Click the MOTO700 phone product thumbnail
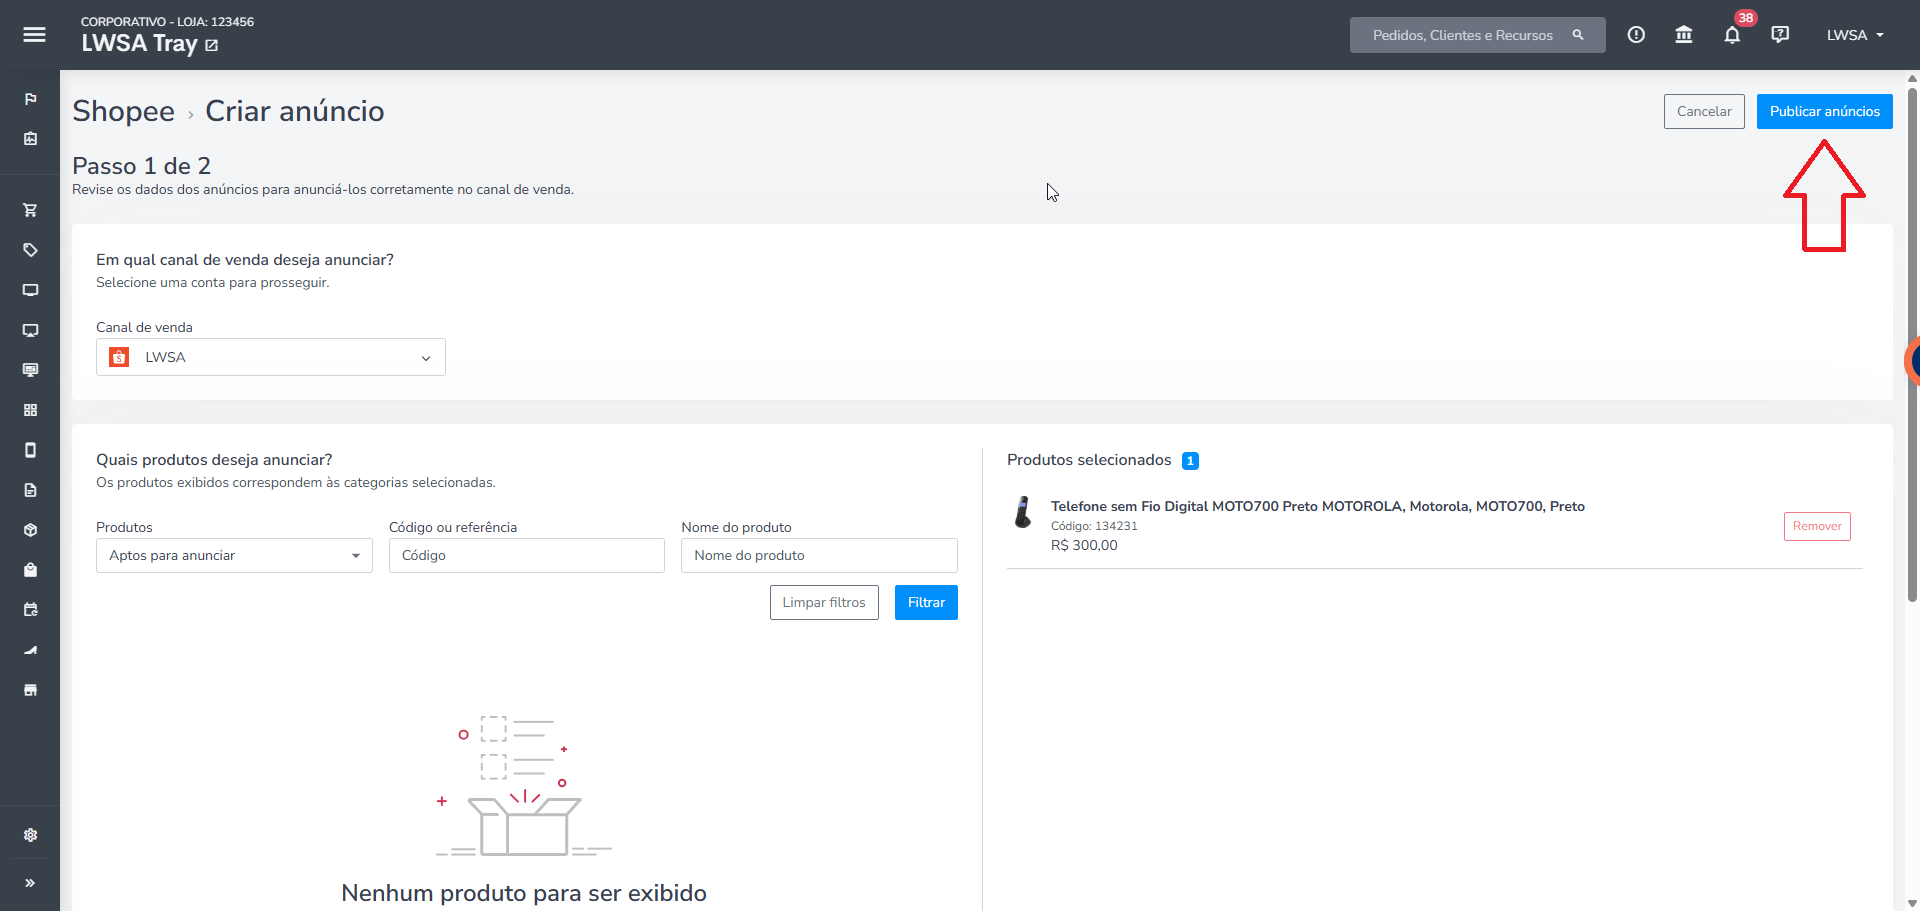The width and height of the screenshot is (1920, 911). click(1023, 512)
